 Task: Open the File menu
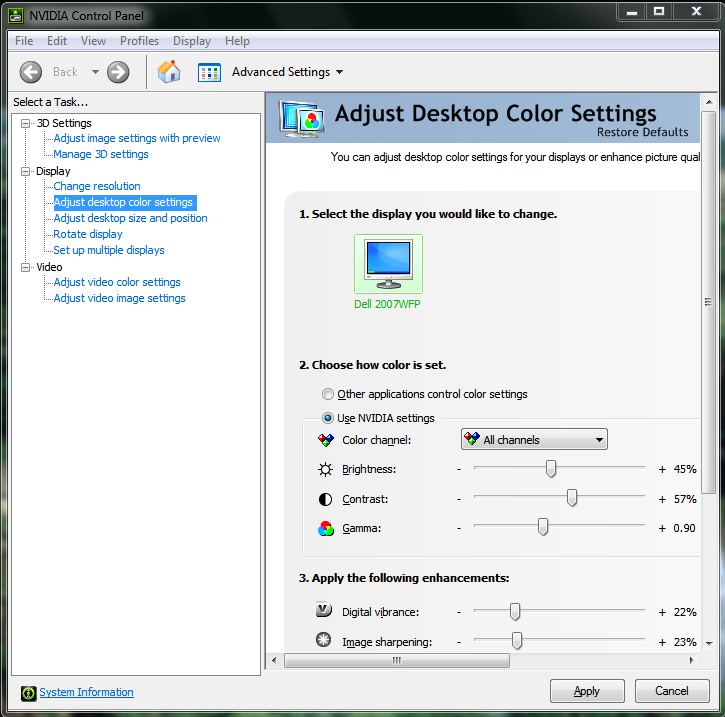(x=24, y=41)
